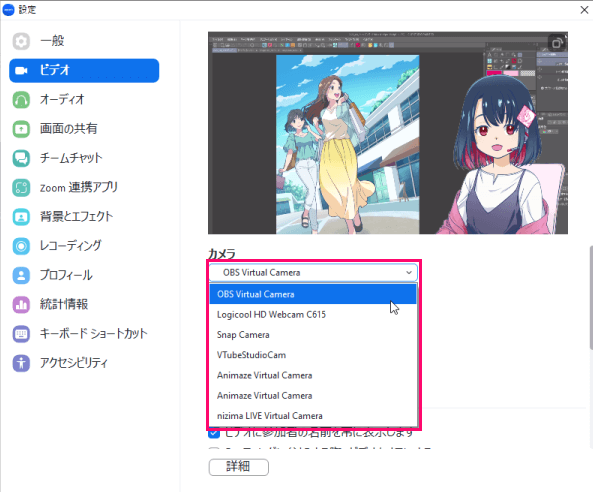
Task: Open Zoom 連携アプリ settings
Action: click(x=84, y=188)
